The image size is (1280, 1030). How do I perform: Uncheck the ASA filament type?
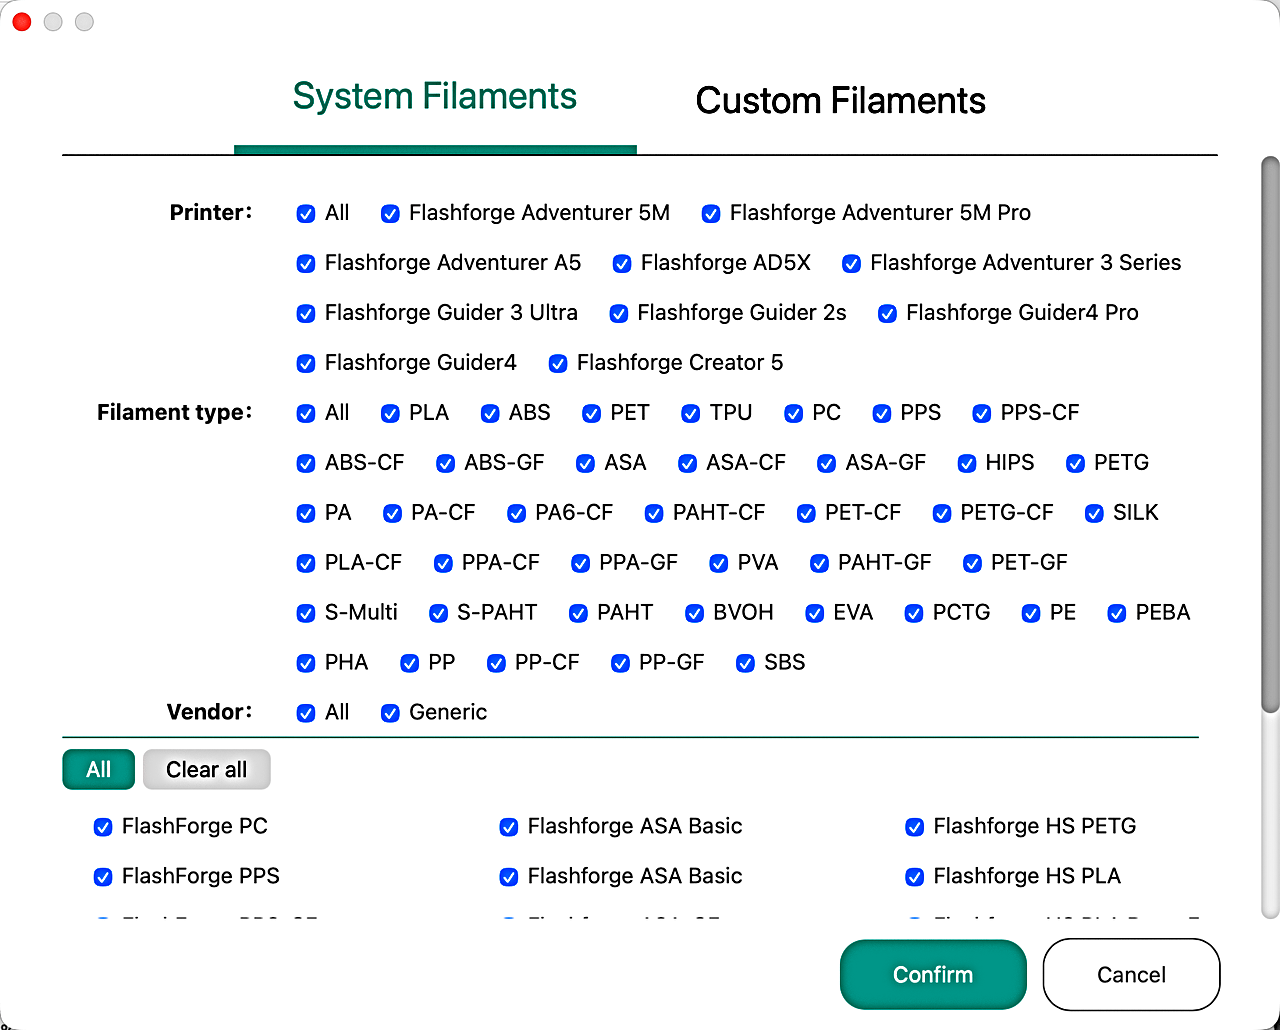click(x=586, y=463)
